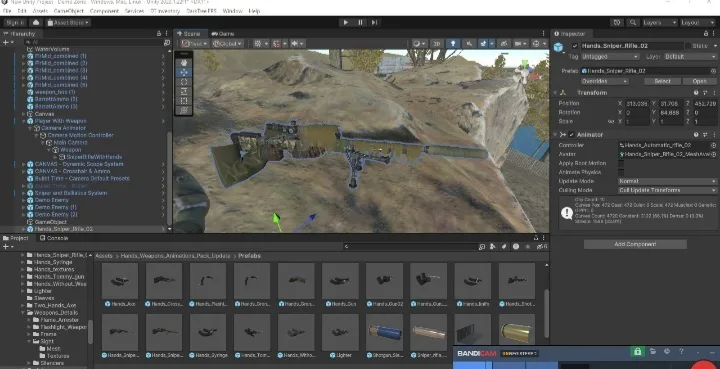Lock the Inspector panel
The image size is (720, 369).
point(706,34)
